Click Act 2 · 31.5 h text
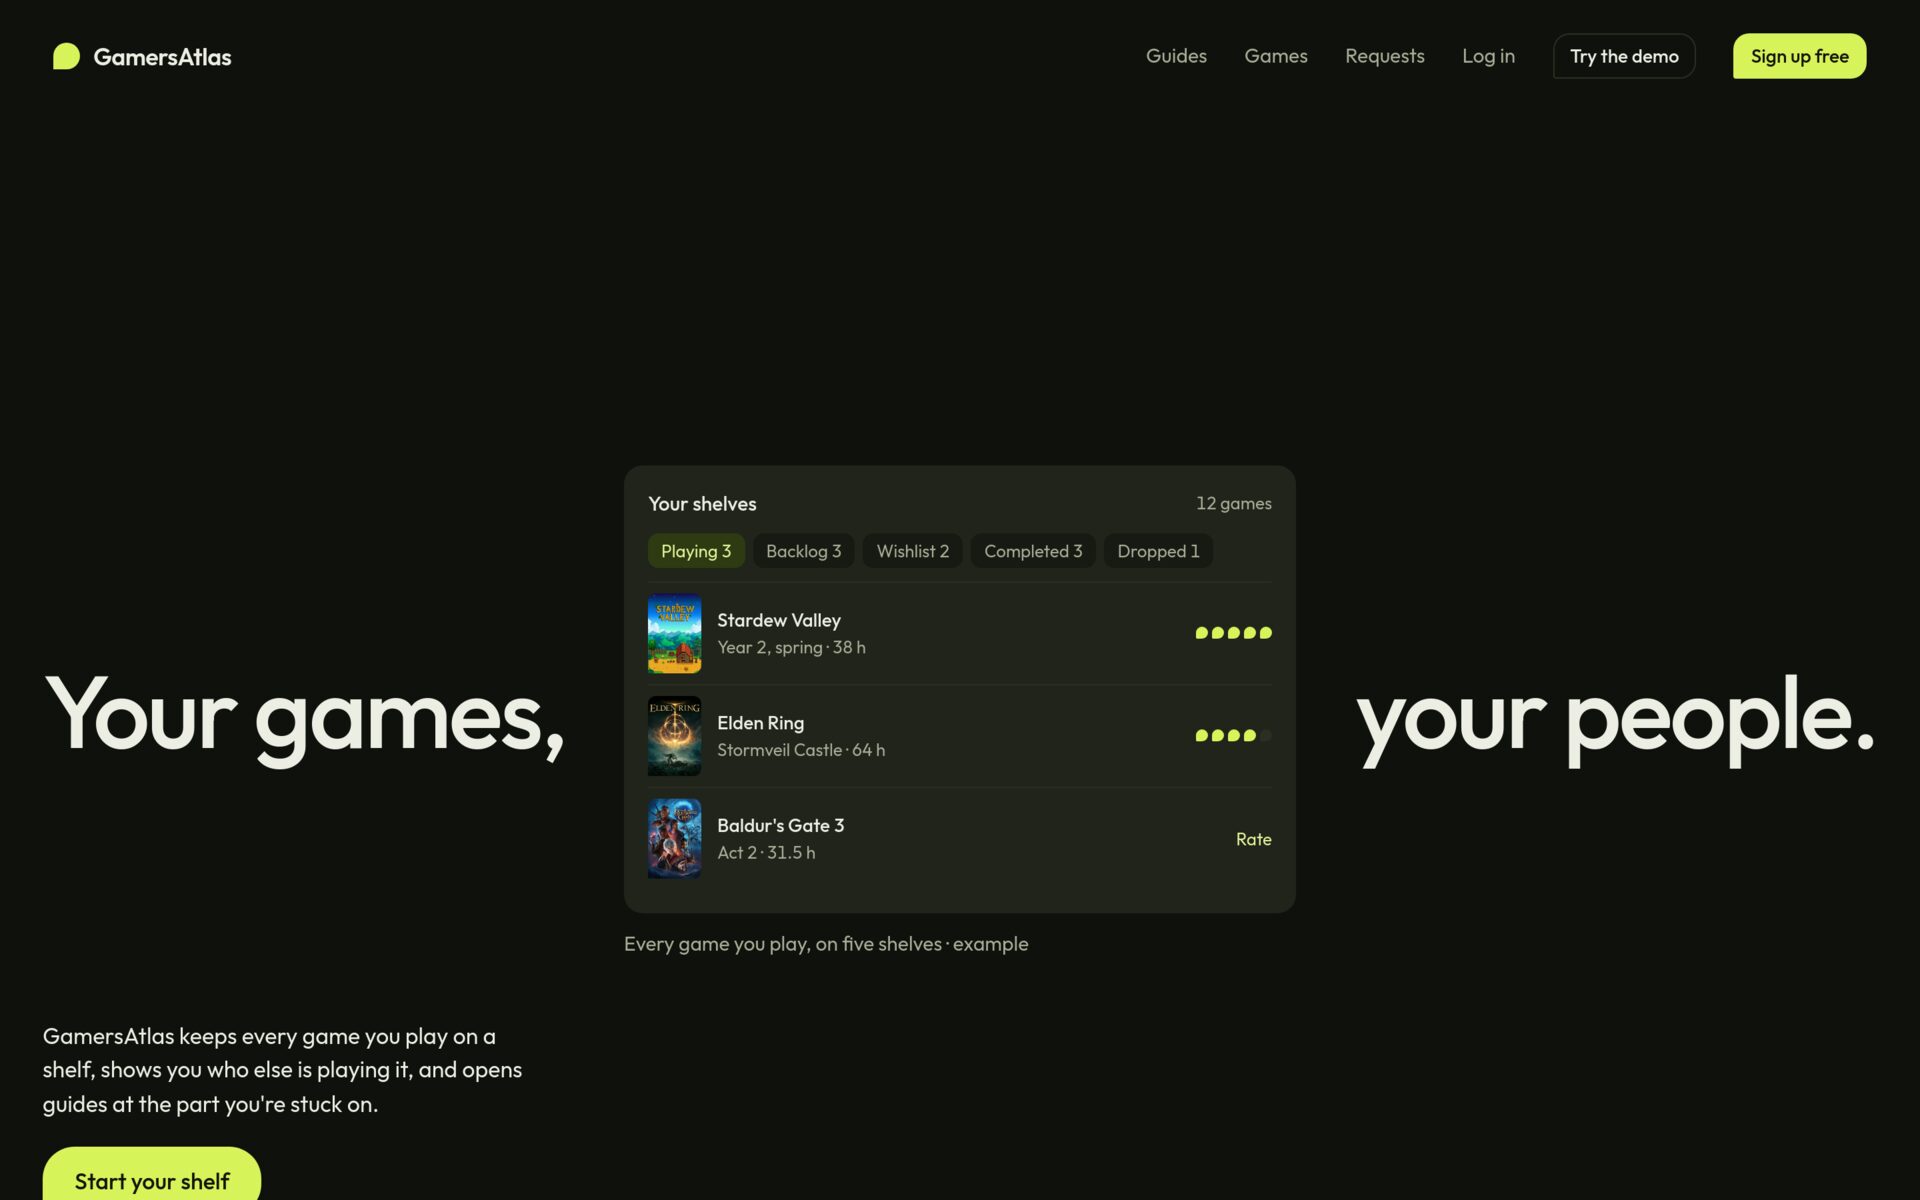1920x1200 pixels. tap(766, 853)
